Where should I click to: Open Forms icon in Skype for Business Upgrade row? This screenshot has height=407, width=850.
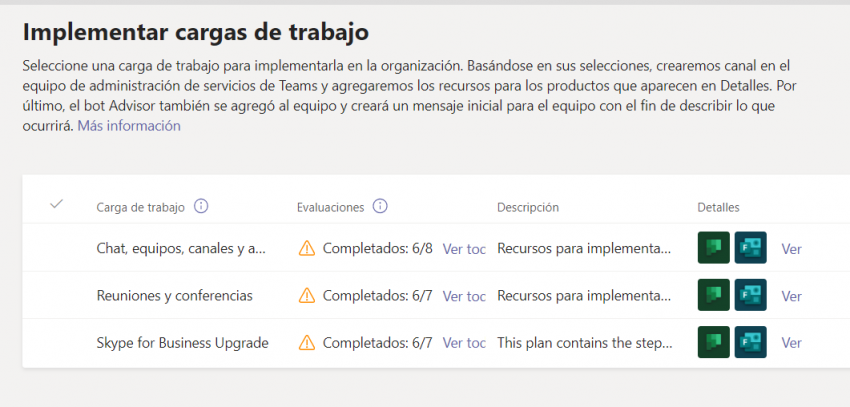tap(751, 342)
